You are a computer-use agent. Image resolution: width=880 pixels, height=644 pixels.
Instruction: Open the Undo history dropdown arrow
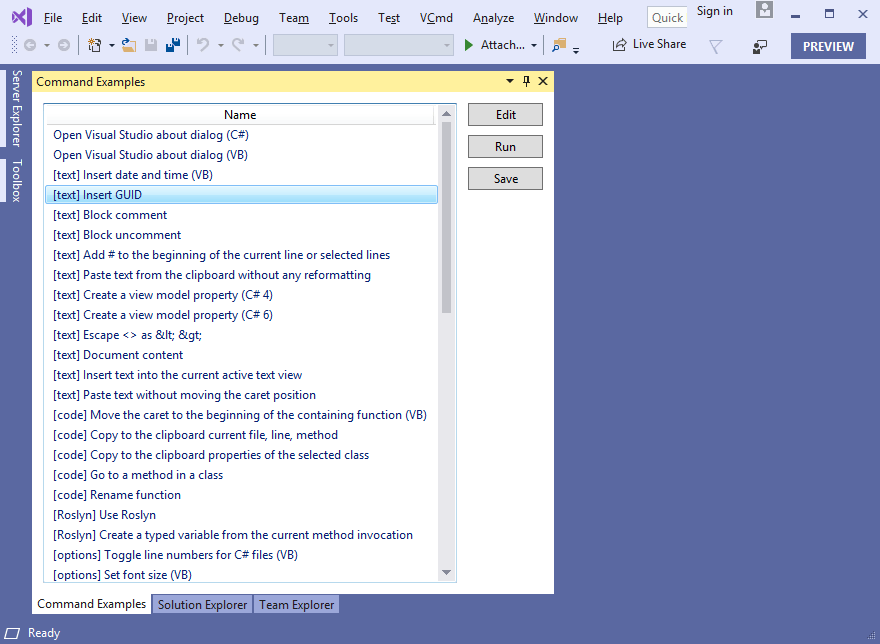tap(219, 46)
